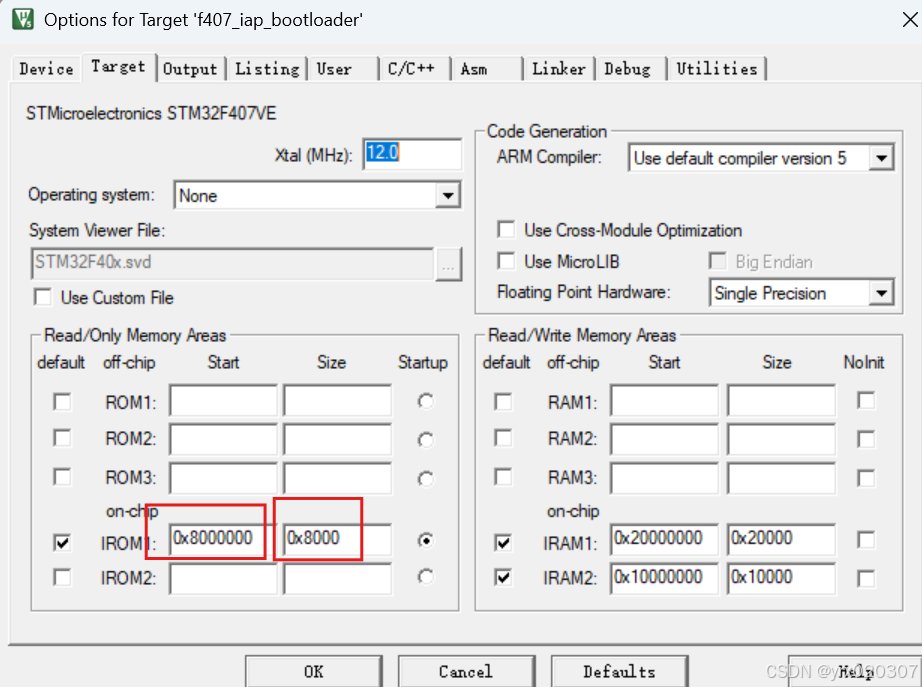The height and width of the screenshot is (687, 922).
Task: Click the Keil uVision icon in title bar
Action: click(x=23, y=19)
